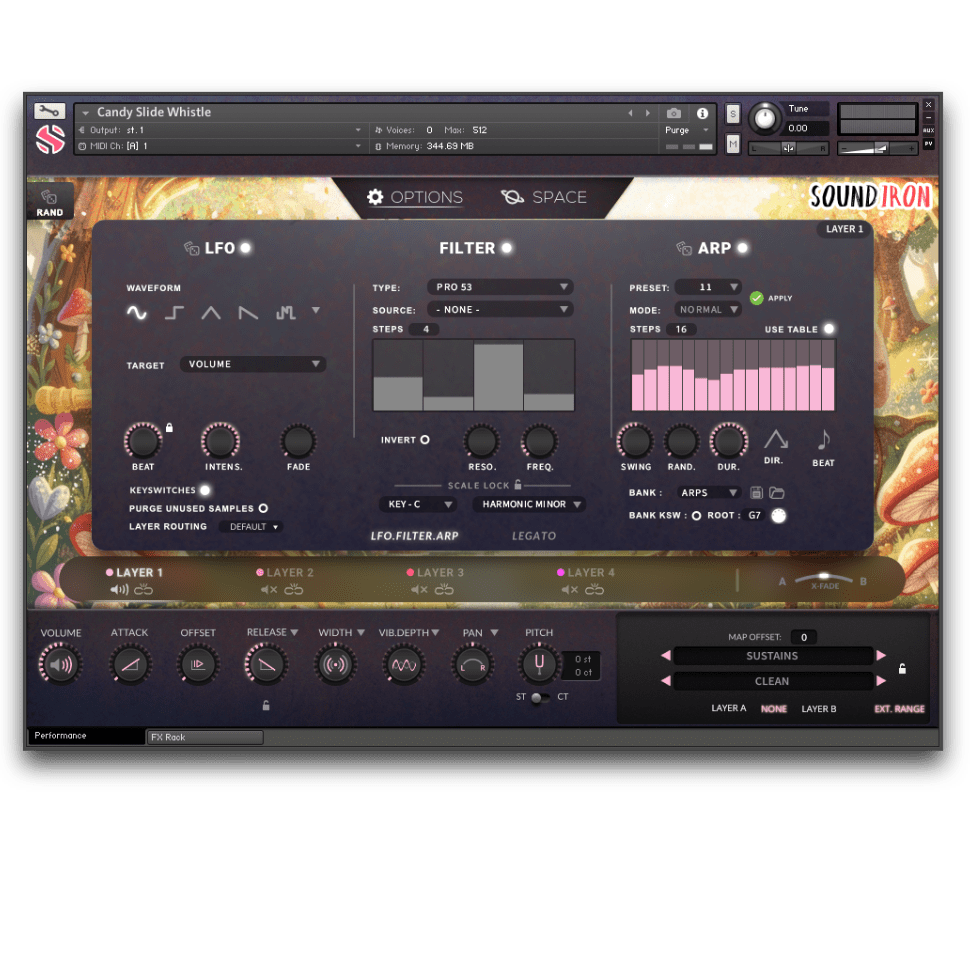970x970 pixels.
Task: Click Layer 3 link icon
Action: 444,590
